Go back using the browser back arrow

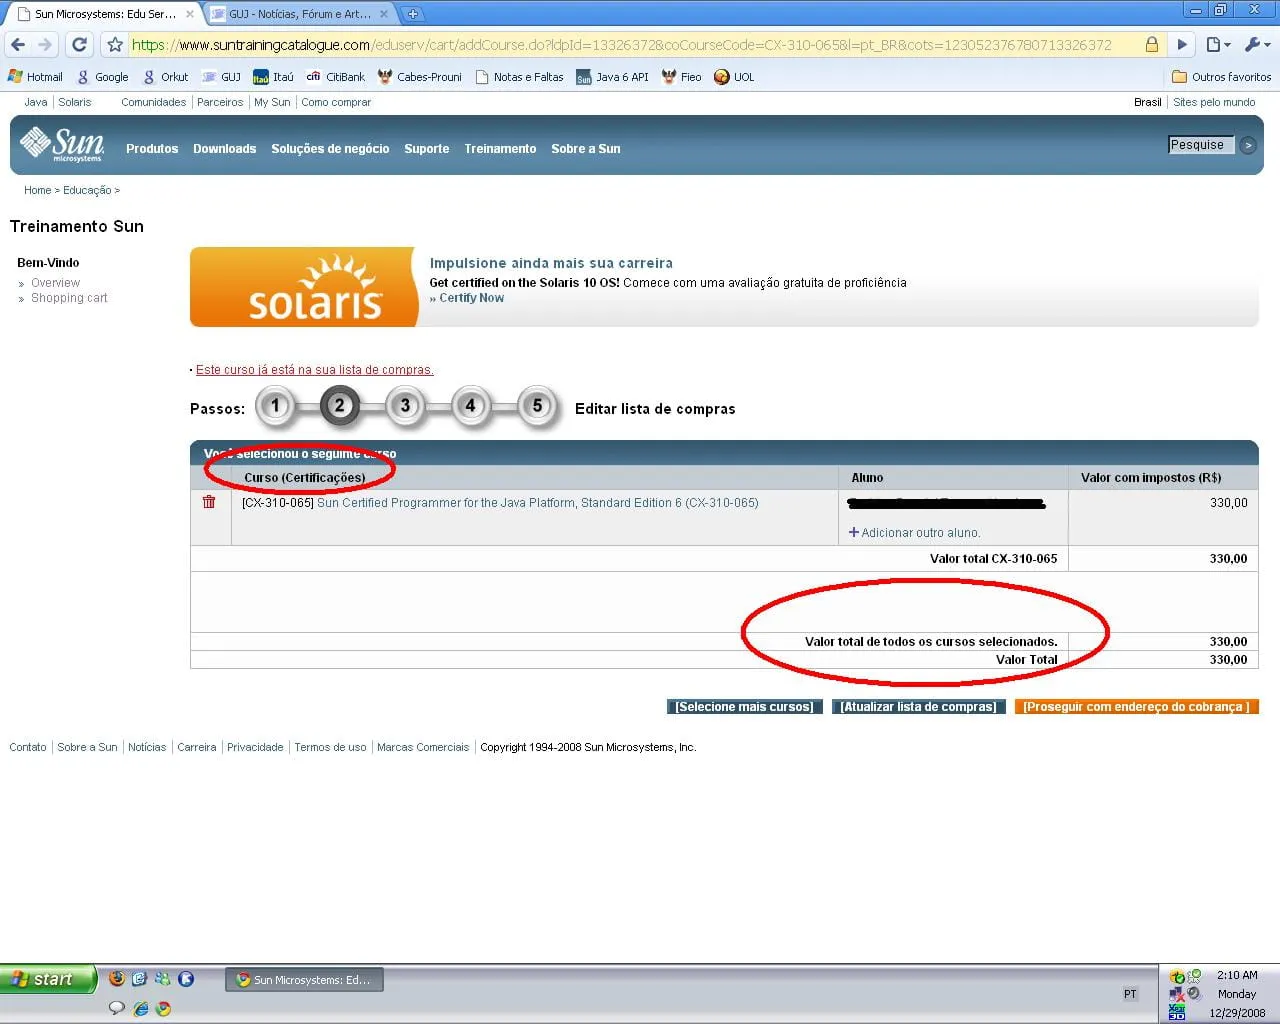(18, 44)
